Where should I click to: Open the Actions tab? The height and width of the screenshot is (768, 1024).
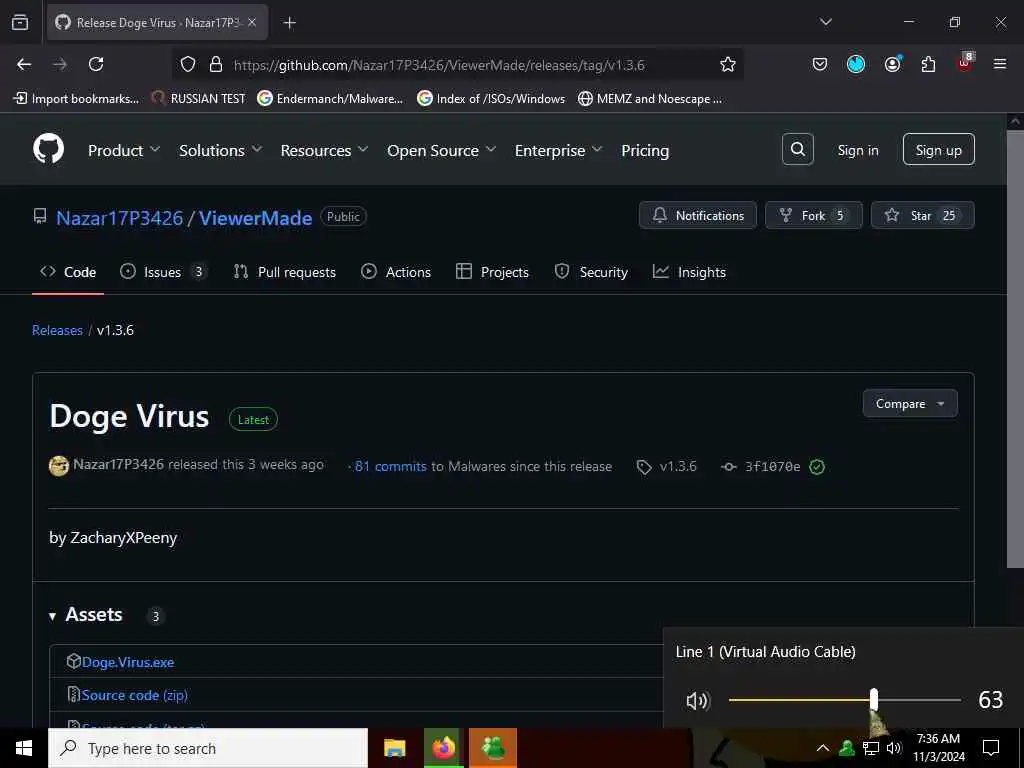(396, 272)
